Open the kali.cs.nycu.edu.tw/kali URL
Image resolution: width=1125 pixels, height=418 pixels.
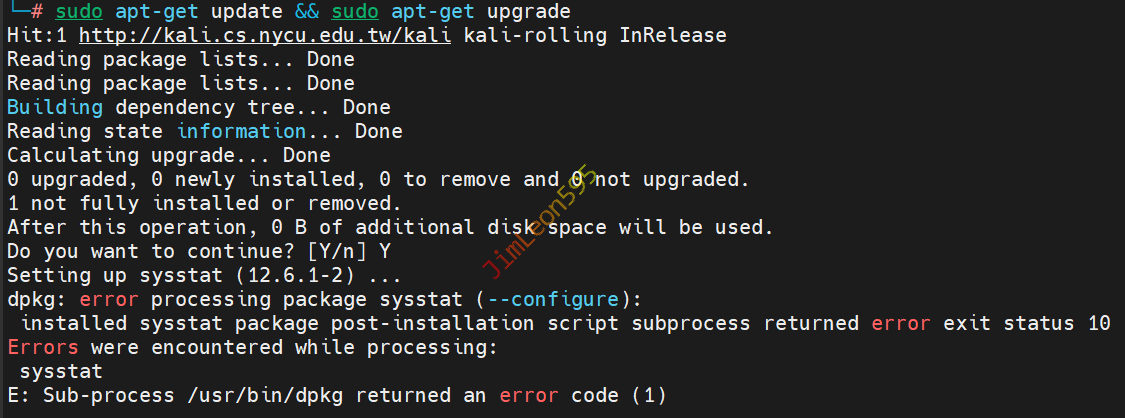pos(265,35)
